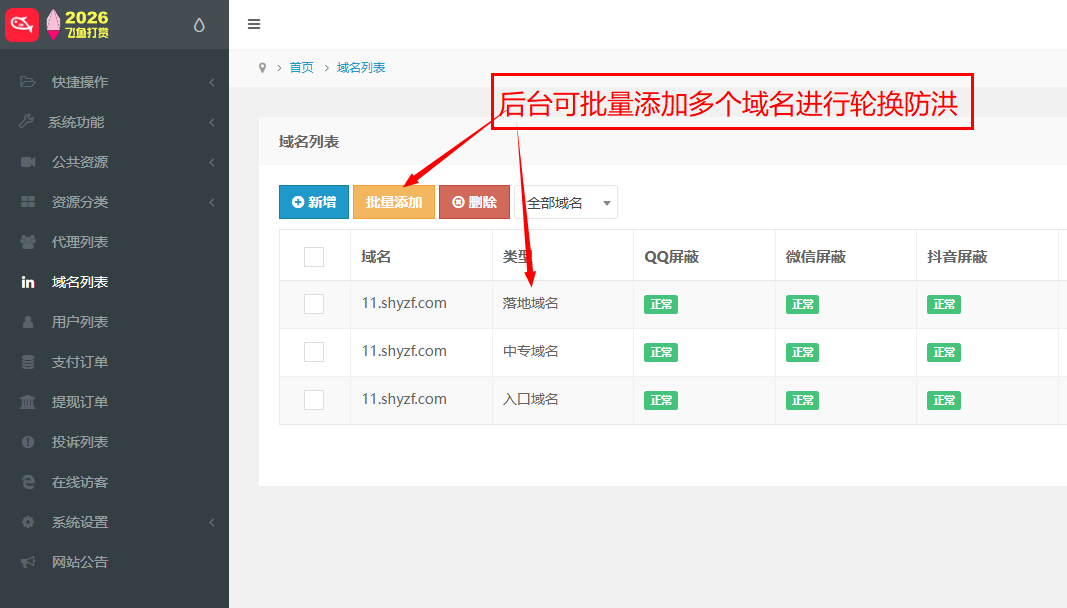Open the 全部域名 filter dropdown
Screen dimensions: 1067x608
coord(566,202)
